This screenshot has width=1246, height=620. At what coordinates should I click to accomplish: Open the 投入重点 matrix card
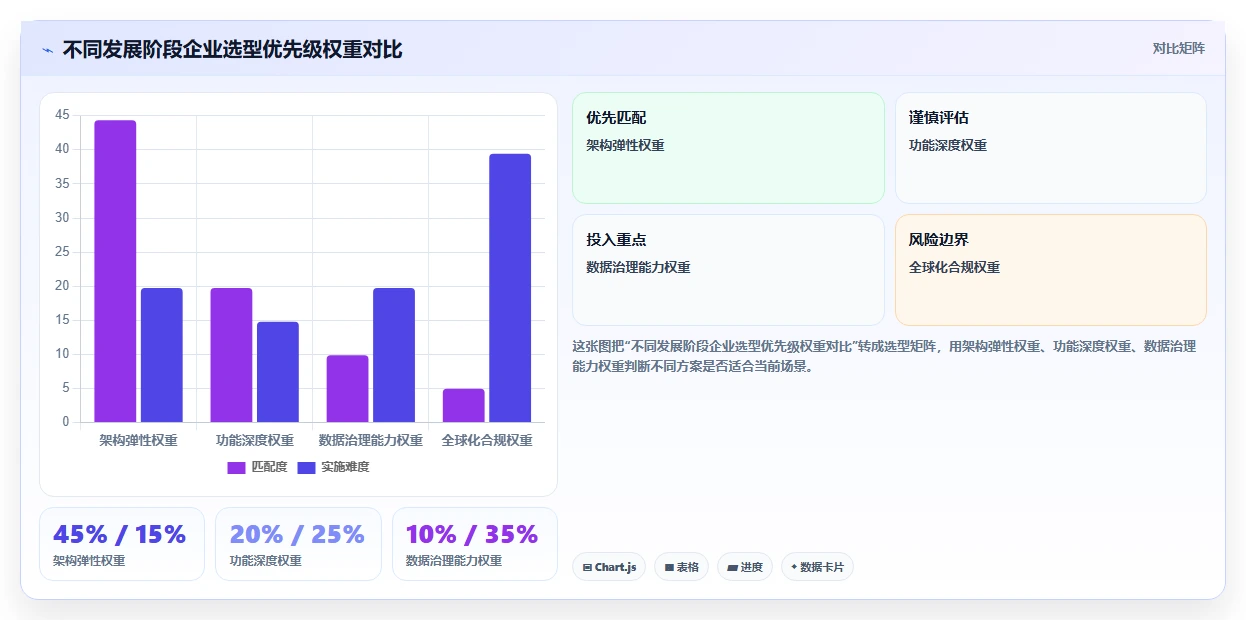click(728, 270)
